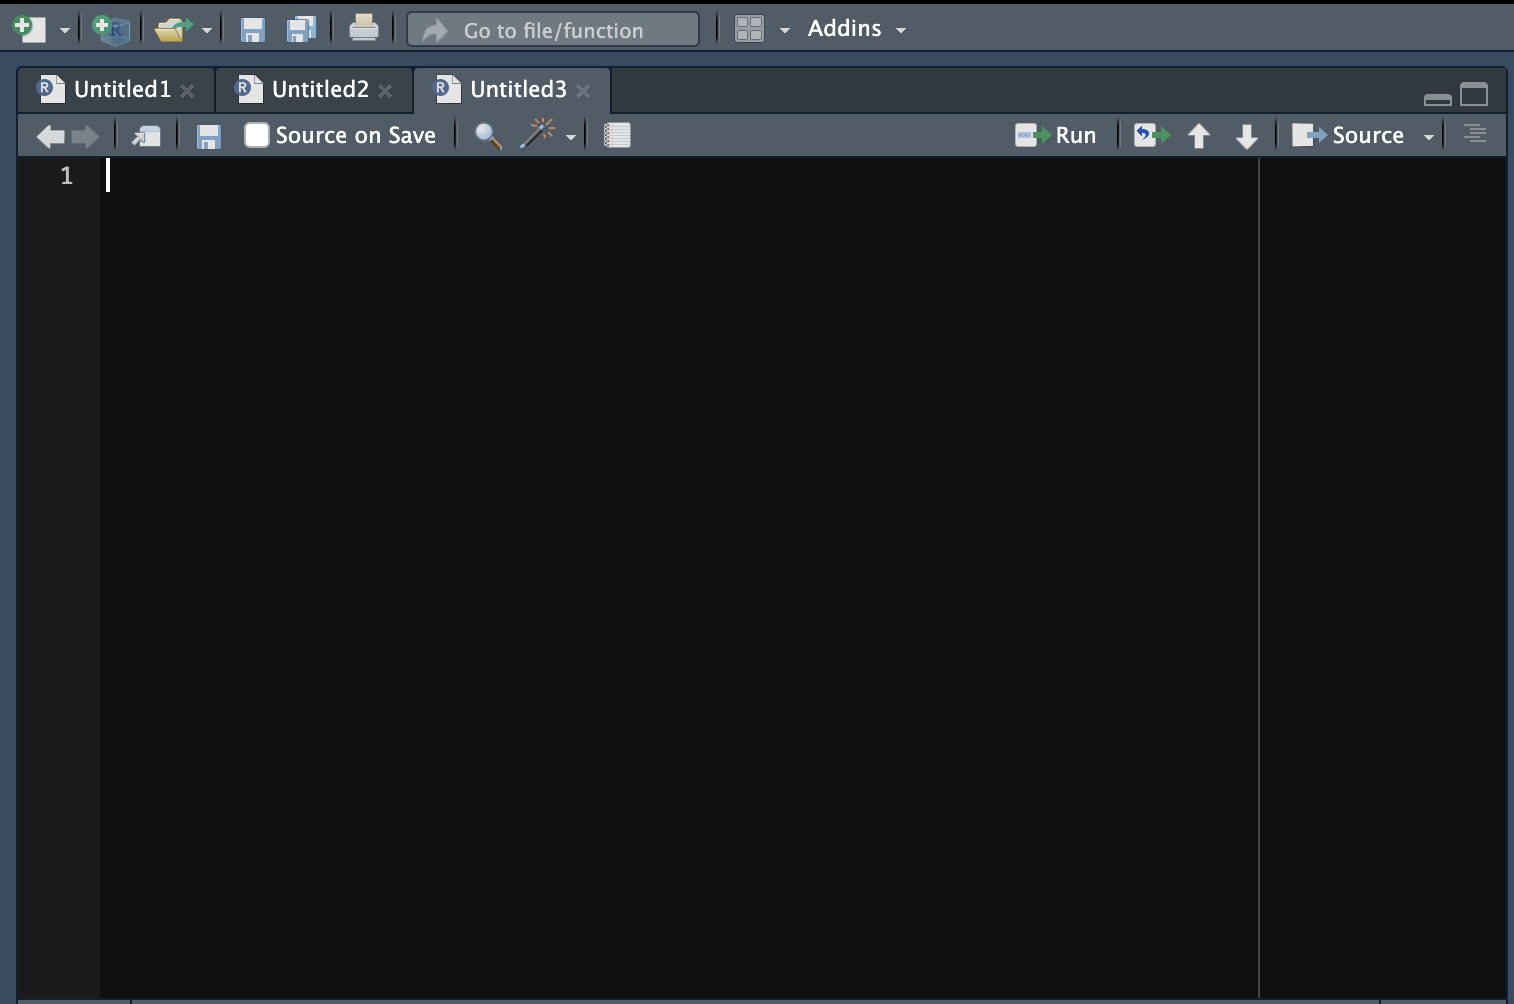Click the print icon in the toolbar
This screenshot has height=1004, width=1514.
point(364,27)
